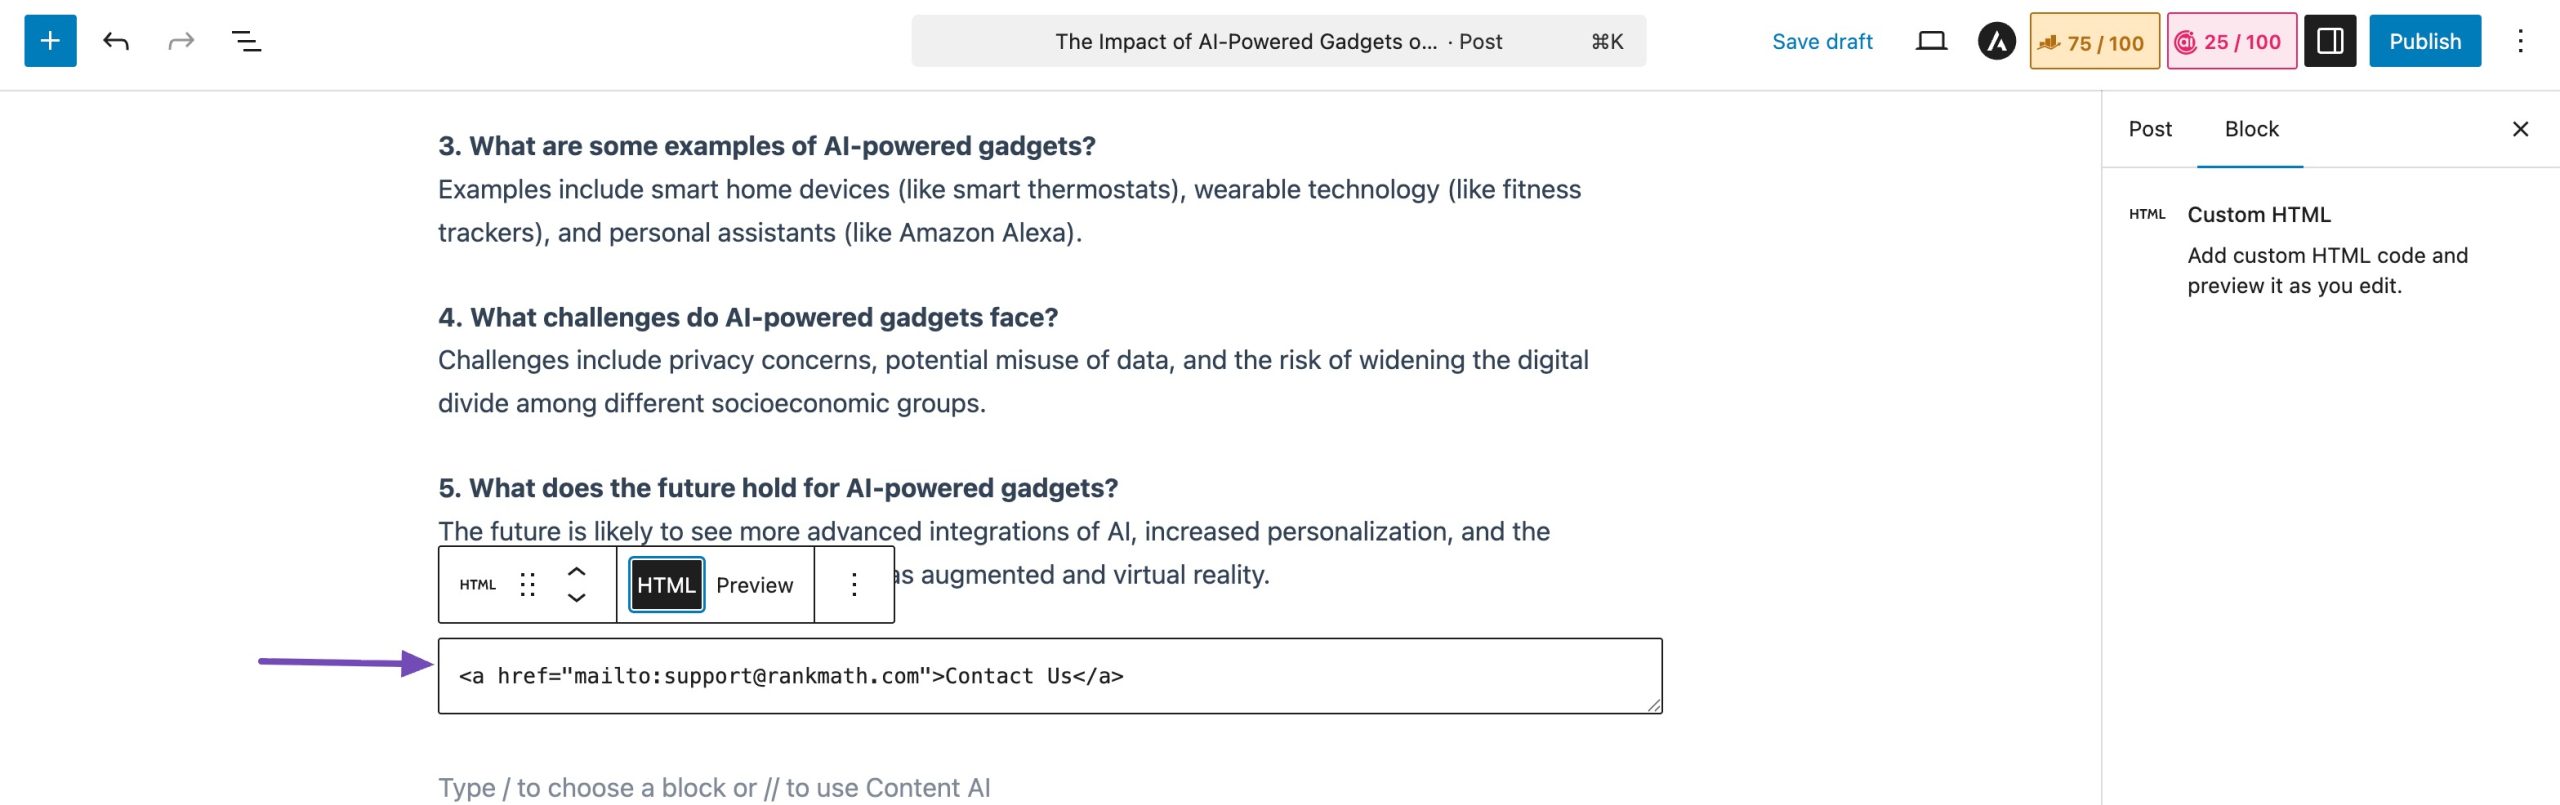The height and width of the screenshot is (805, 2560).
Task: Switch to the Post tab
Action: tap(2150, 129)
